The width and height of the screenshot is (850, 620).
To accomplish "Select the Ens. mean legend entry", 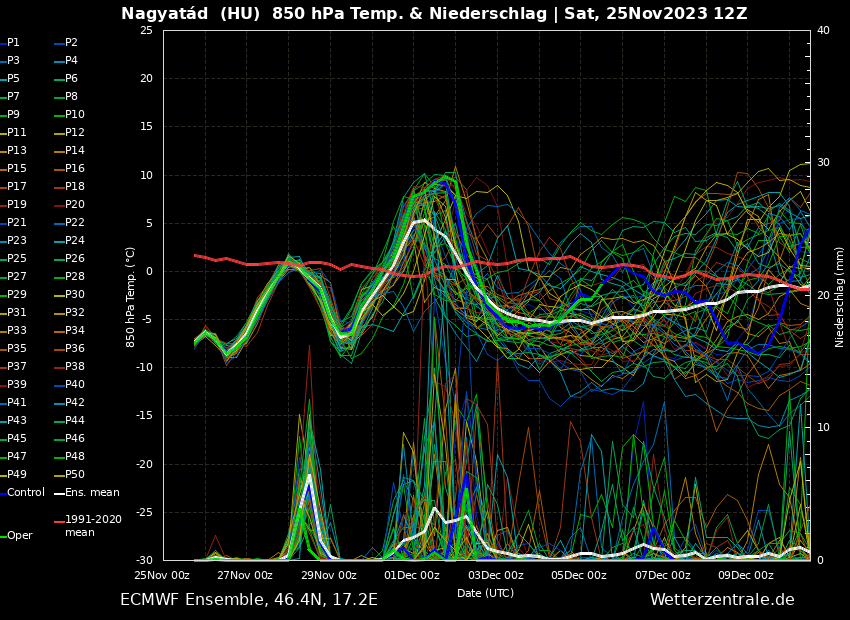I will (92, 493).
